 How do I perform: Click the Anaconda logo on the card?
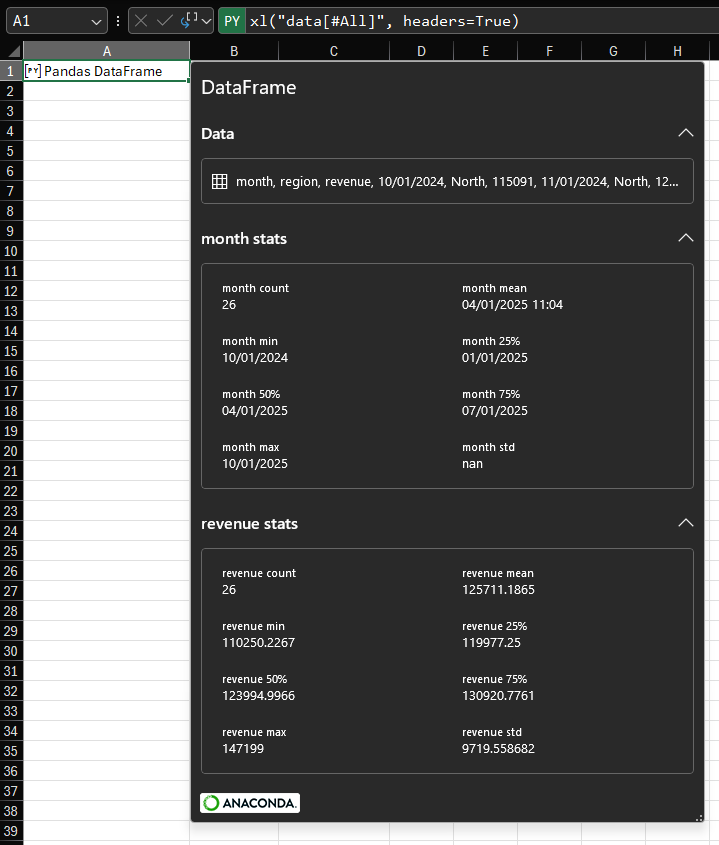[x=250, y=803]
